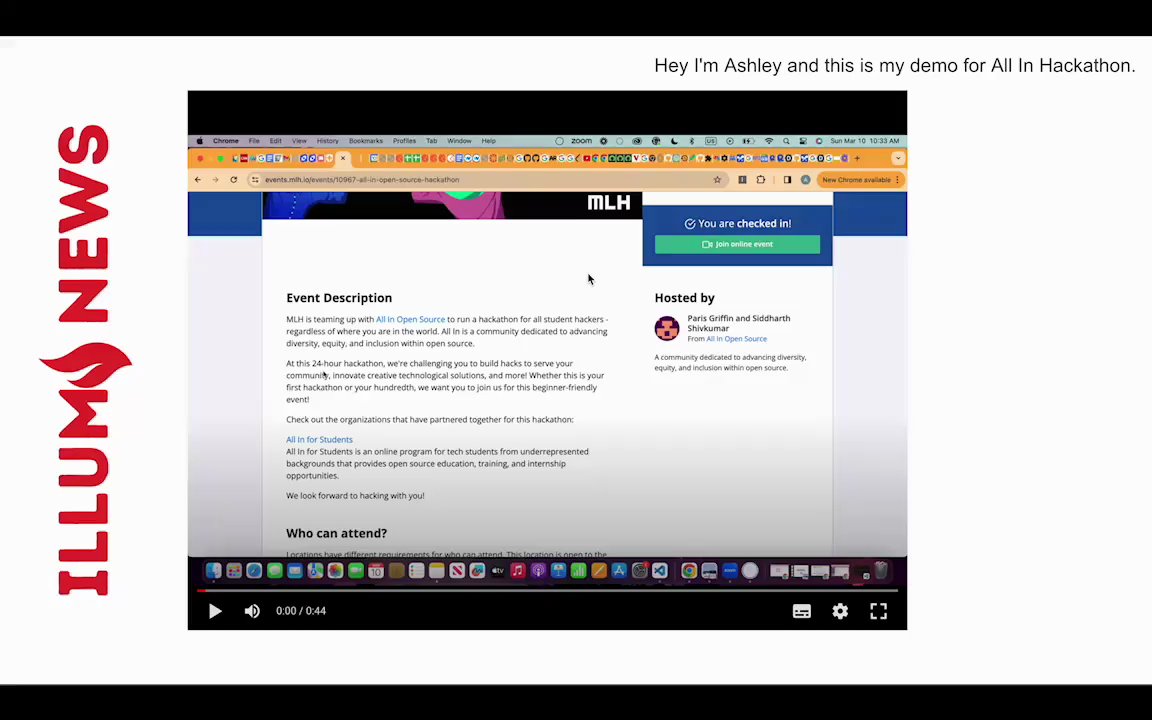
Task: Bookmark this page with star icon
Action: 717,180
